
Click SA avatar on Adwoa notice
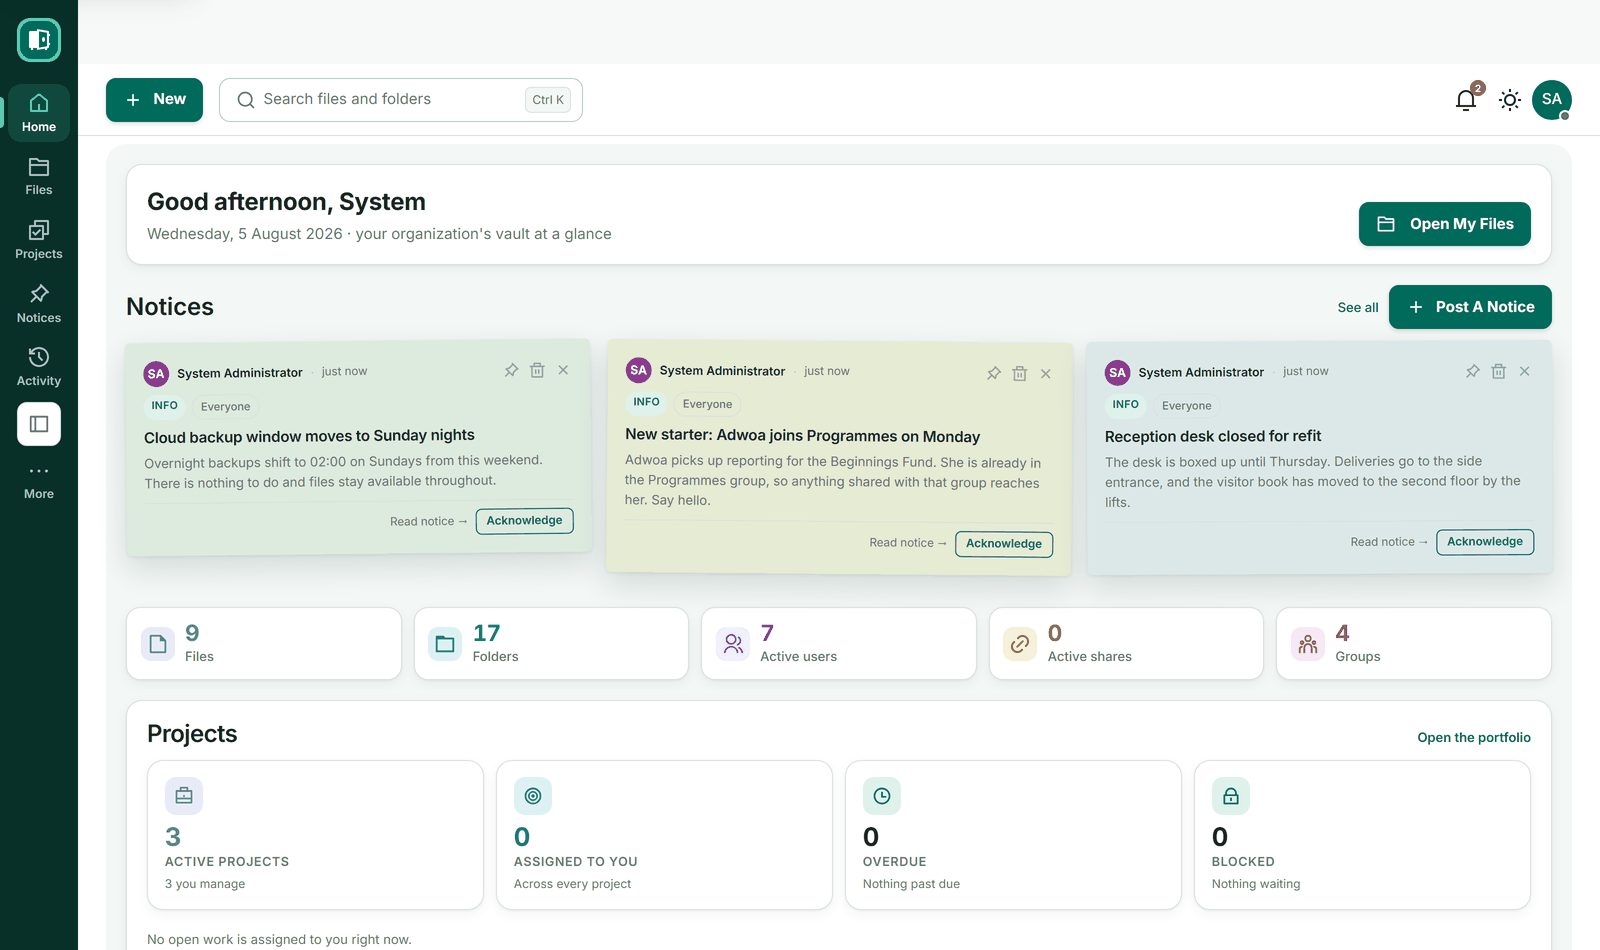pyautogui.click(x=639, y=370)
